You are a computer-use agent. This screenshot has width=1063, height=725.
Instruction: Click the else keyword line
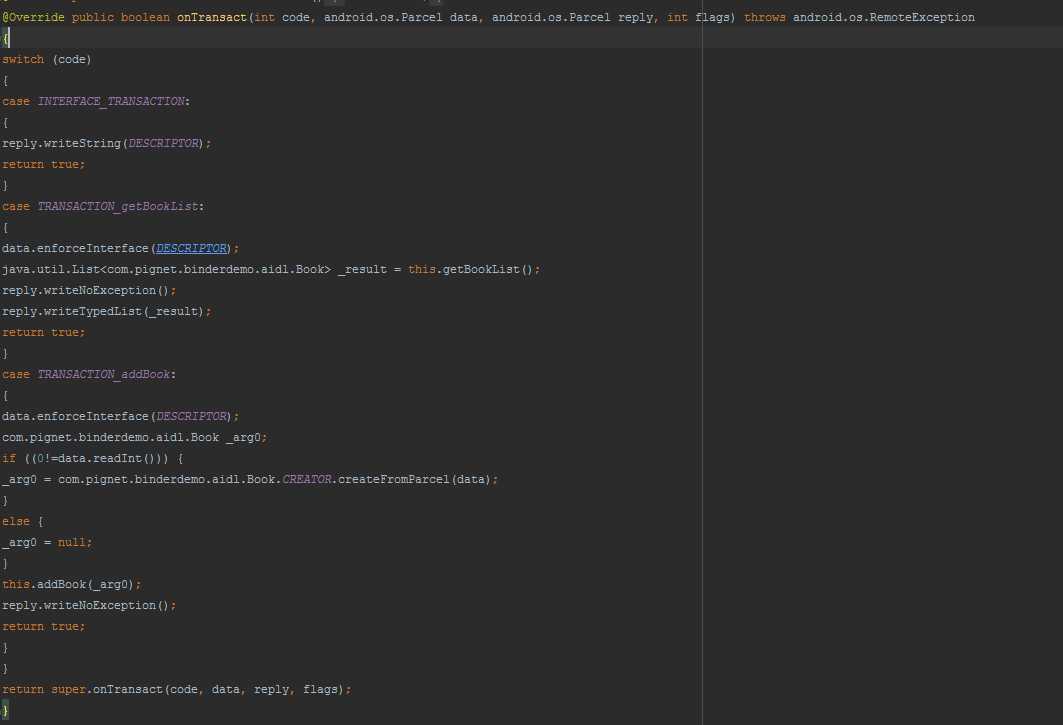coord(22,522)
